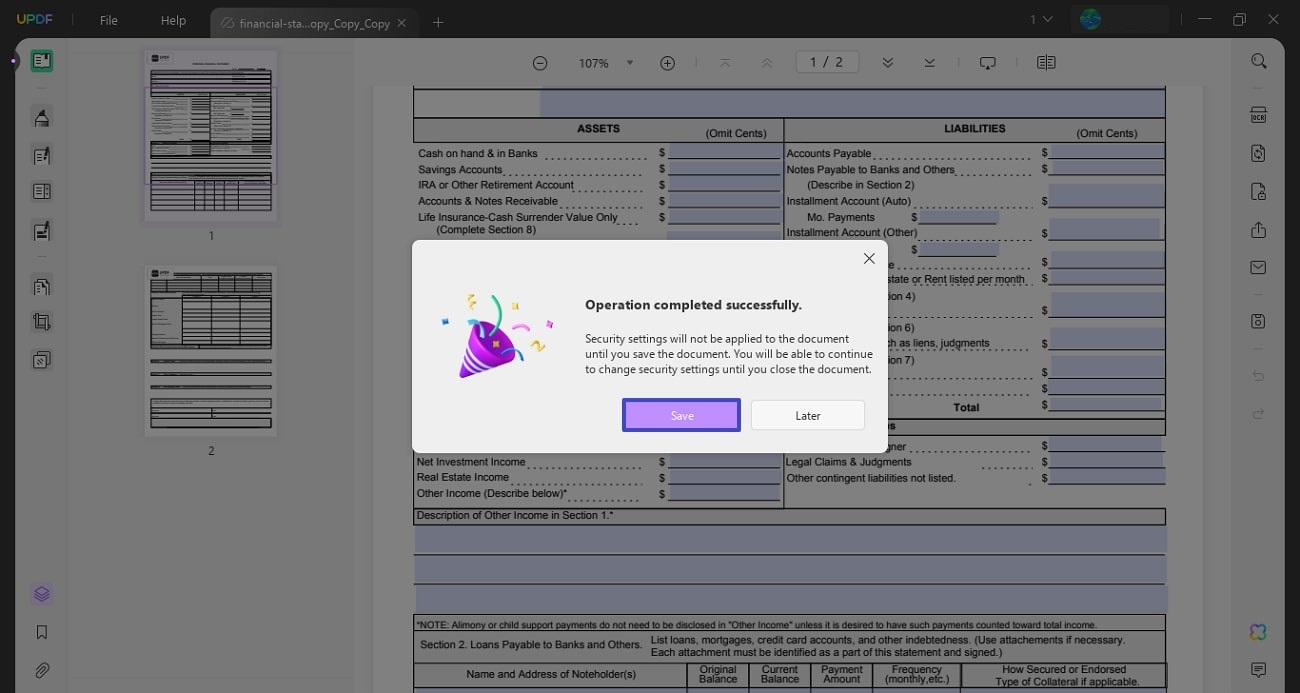Open the File menu

click(108, 20)
